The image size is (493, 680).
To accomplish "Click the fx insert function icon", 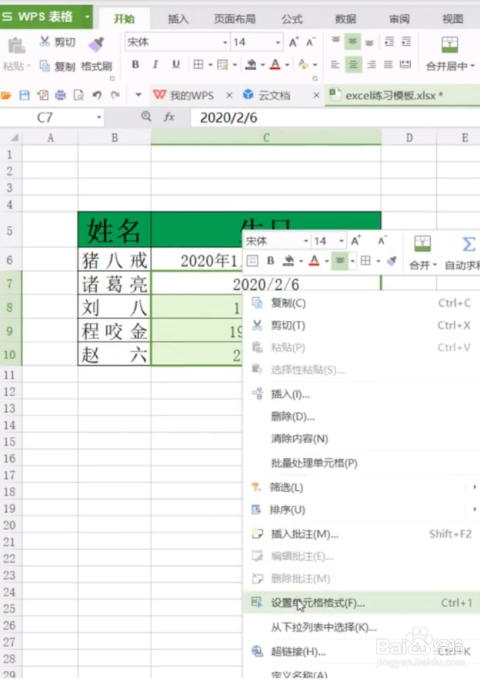I will coord(169,117).
